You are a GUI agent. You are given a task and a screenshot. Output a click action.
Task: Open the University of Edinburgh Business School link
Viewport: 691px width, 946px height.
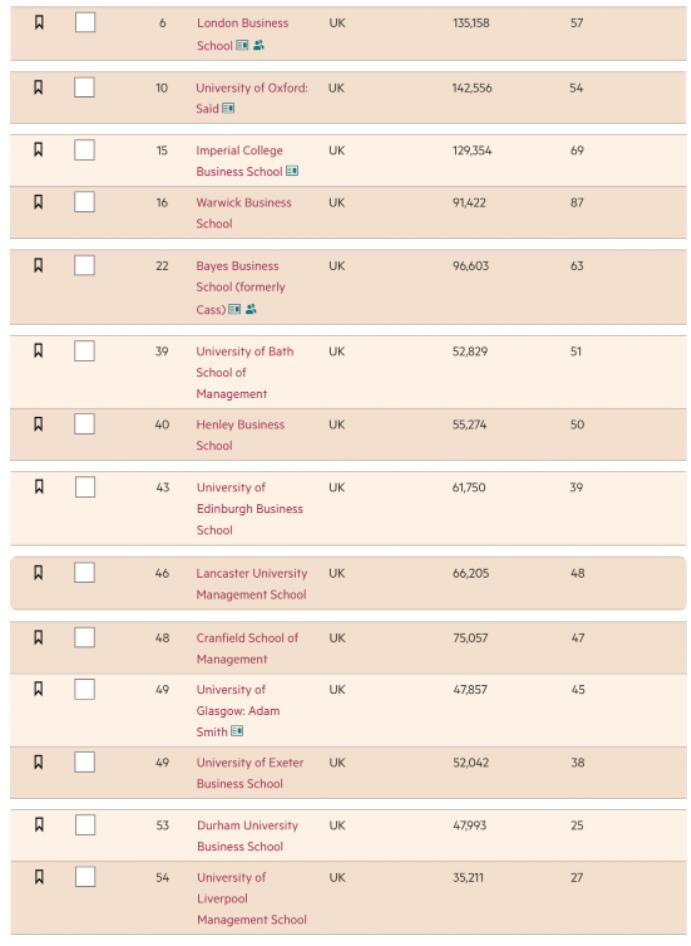pyautogui.click(x=249, y=508)
